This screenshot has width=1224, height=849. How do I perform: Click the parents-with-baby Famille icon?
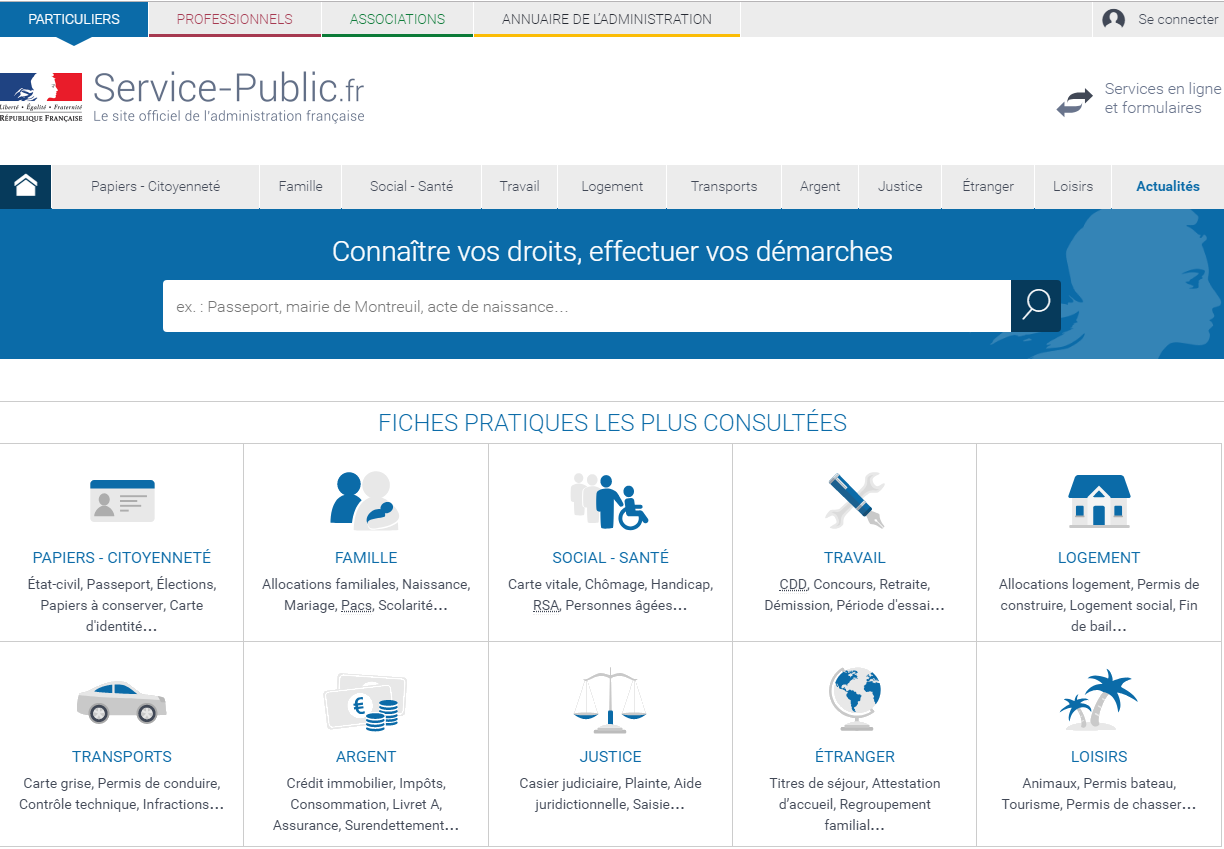pos(365,500)
